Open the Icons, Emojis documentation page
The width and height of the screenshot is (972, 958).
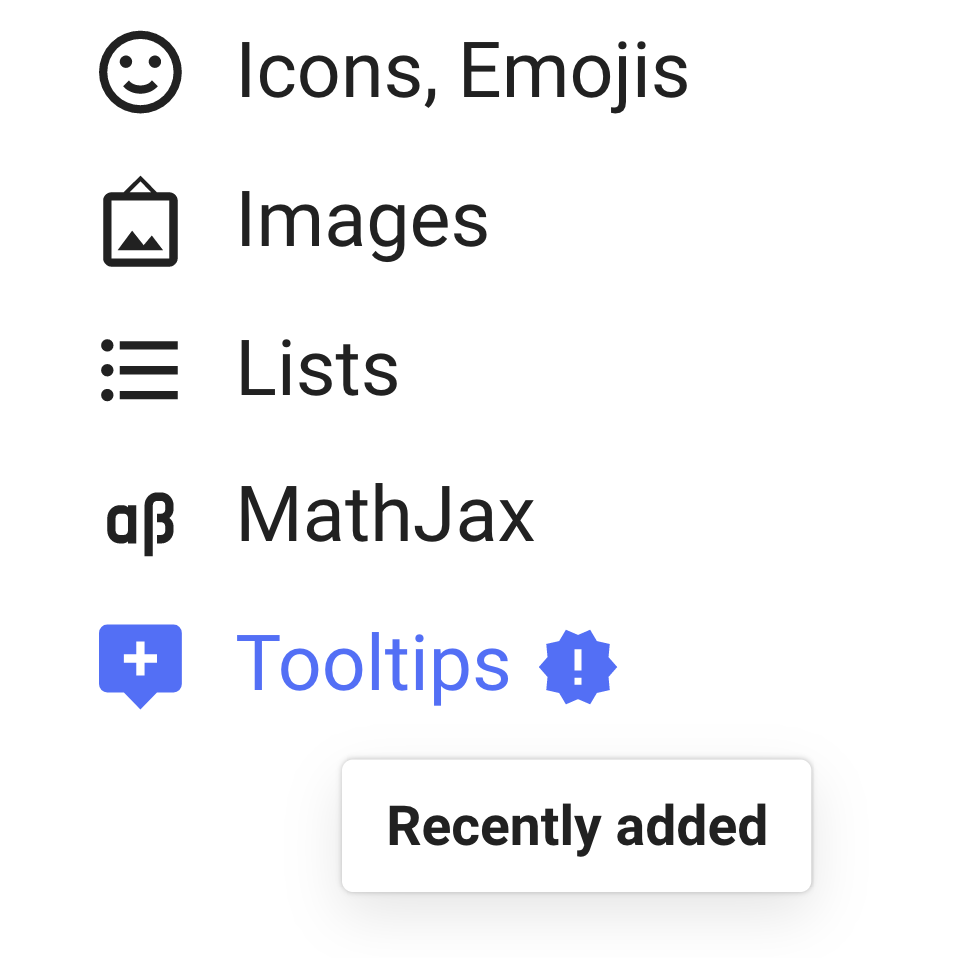[463, 70]
